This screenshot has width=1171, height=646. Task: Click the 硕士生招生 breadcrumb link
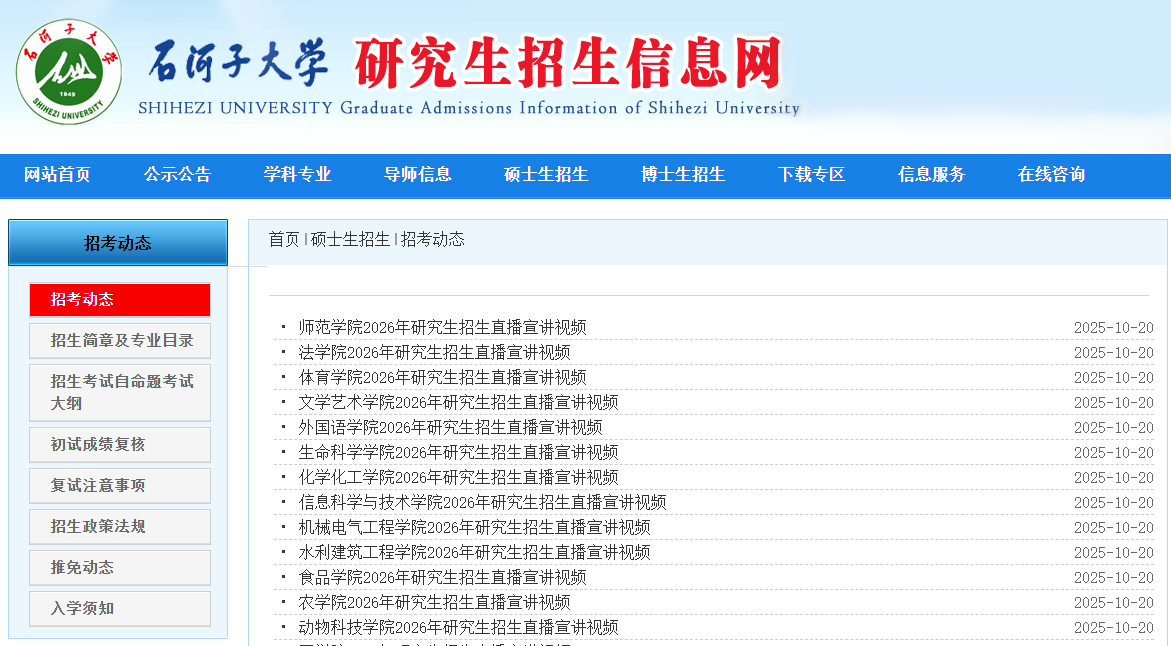point(350,239)
